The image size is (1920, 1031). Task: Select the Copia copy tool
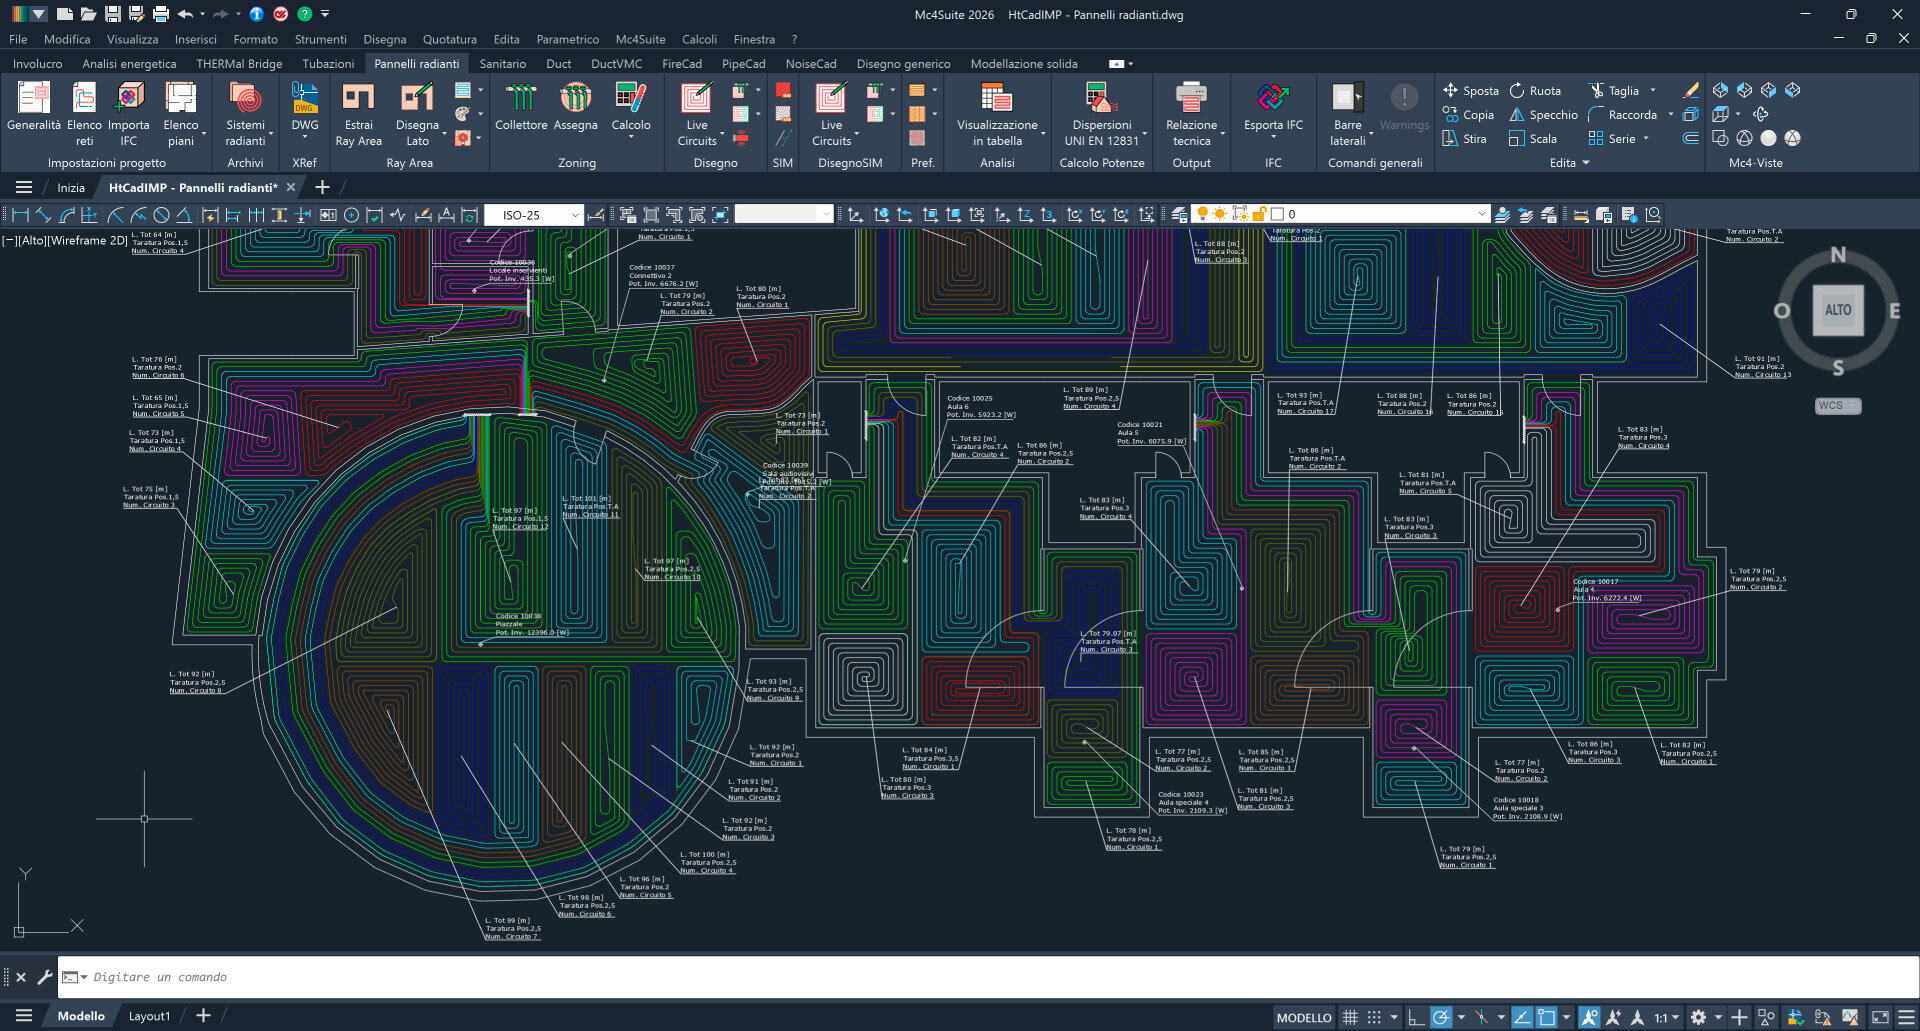(x=1468, y=114)
